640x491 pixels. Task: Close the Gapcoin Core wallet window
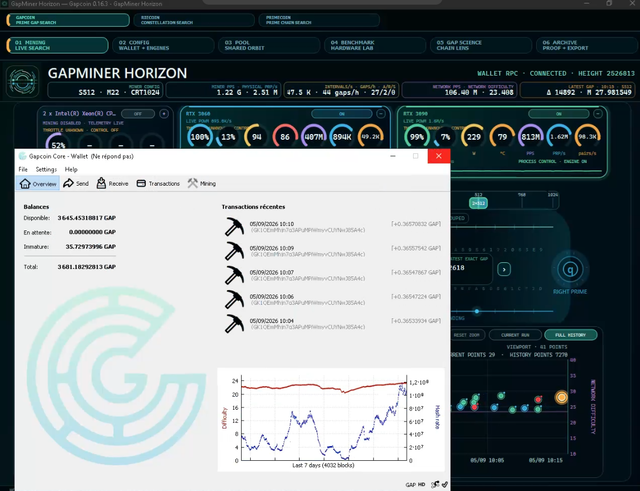(439, 156)
